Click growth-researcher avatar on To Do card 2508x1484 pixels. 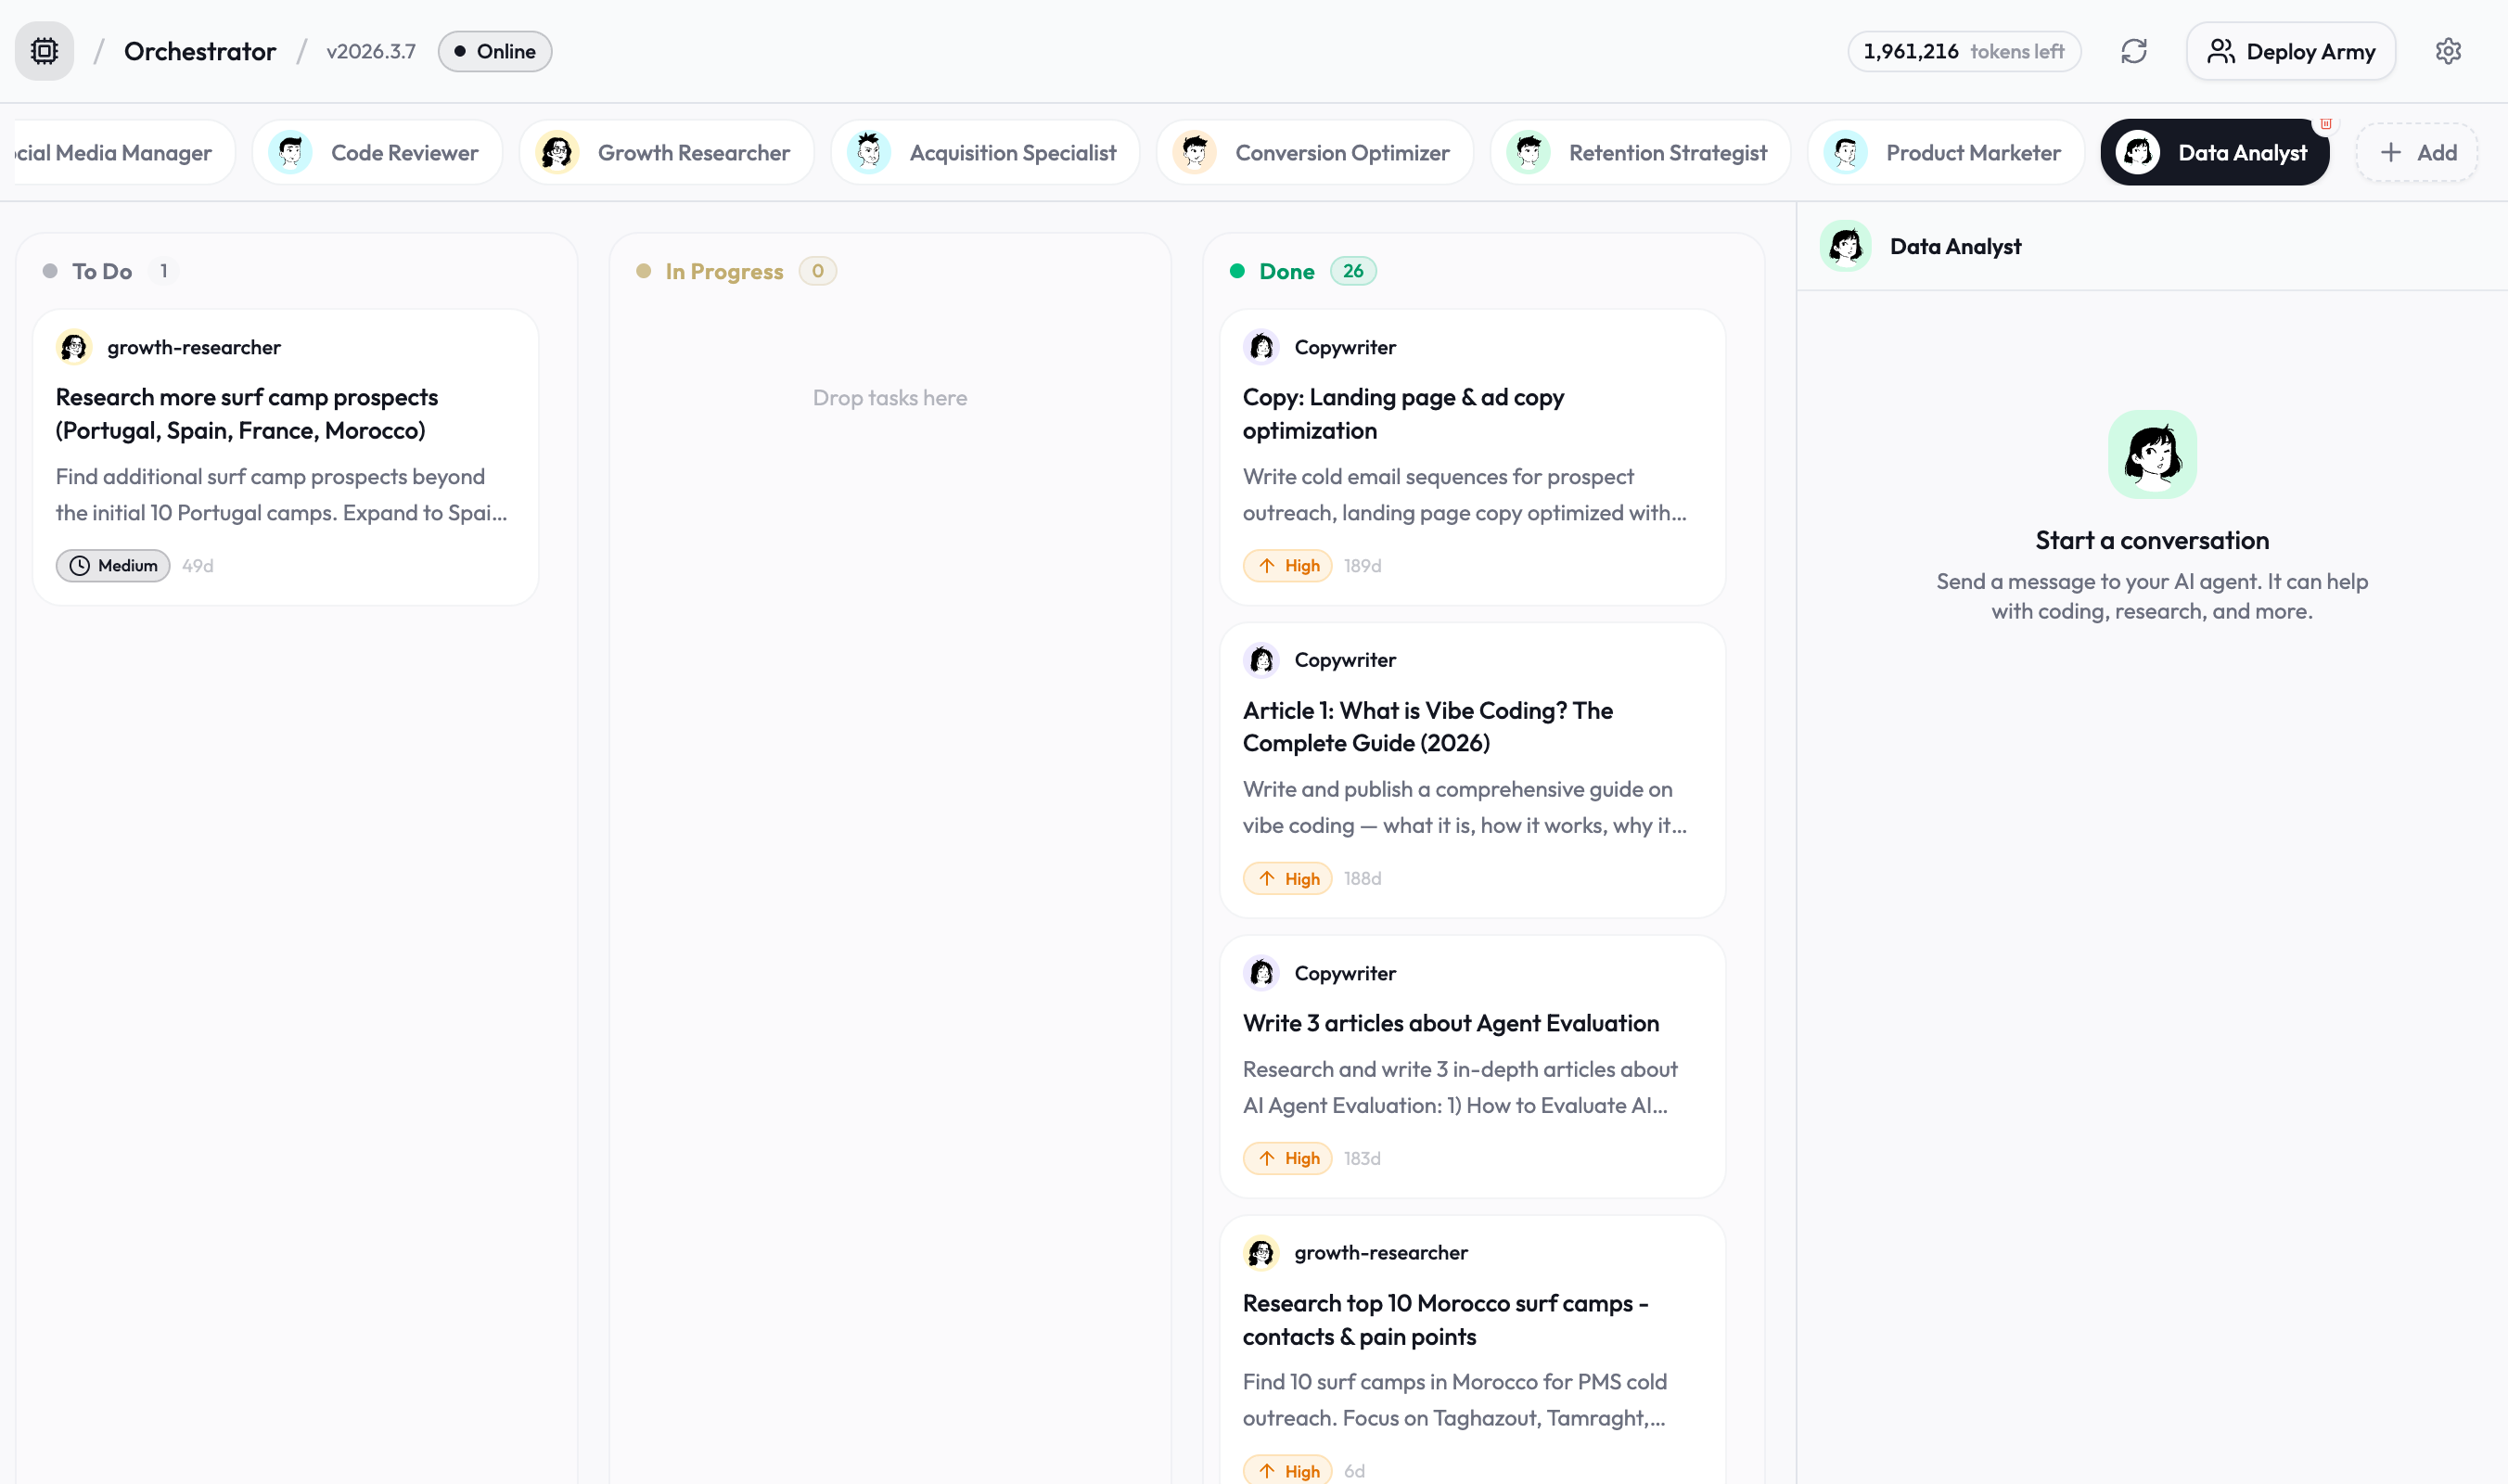74,347
